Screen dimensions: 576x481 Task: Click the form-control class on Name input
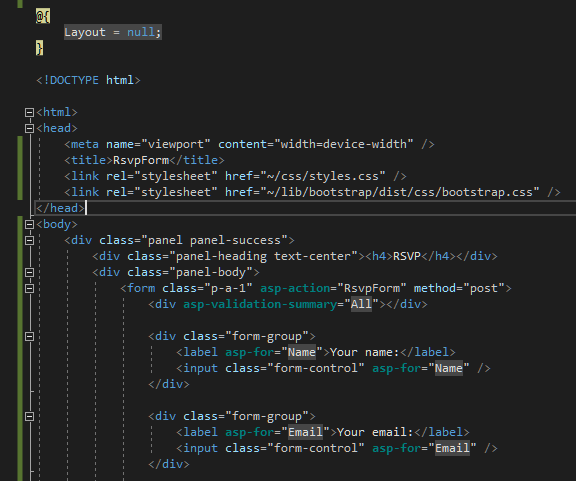tap(316, 368)
